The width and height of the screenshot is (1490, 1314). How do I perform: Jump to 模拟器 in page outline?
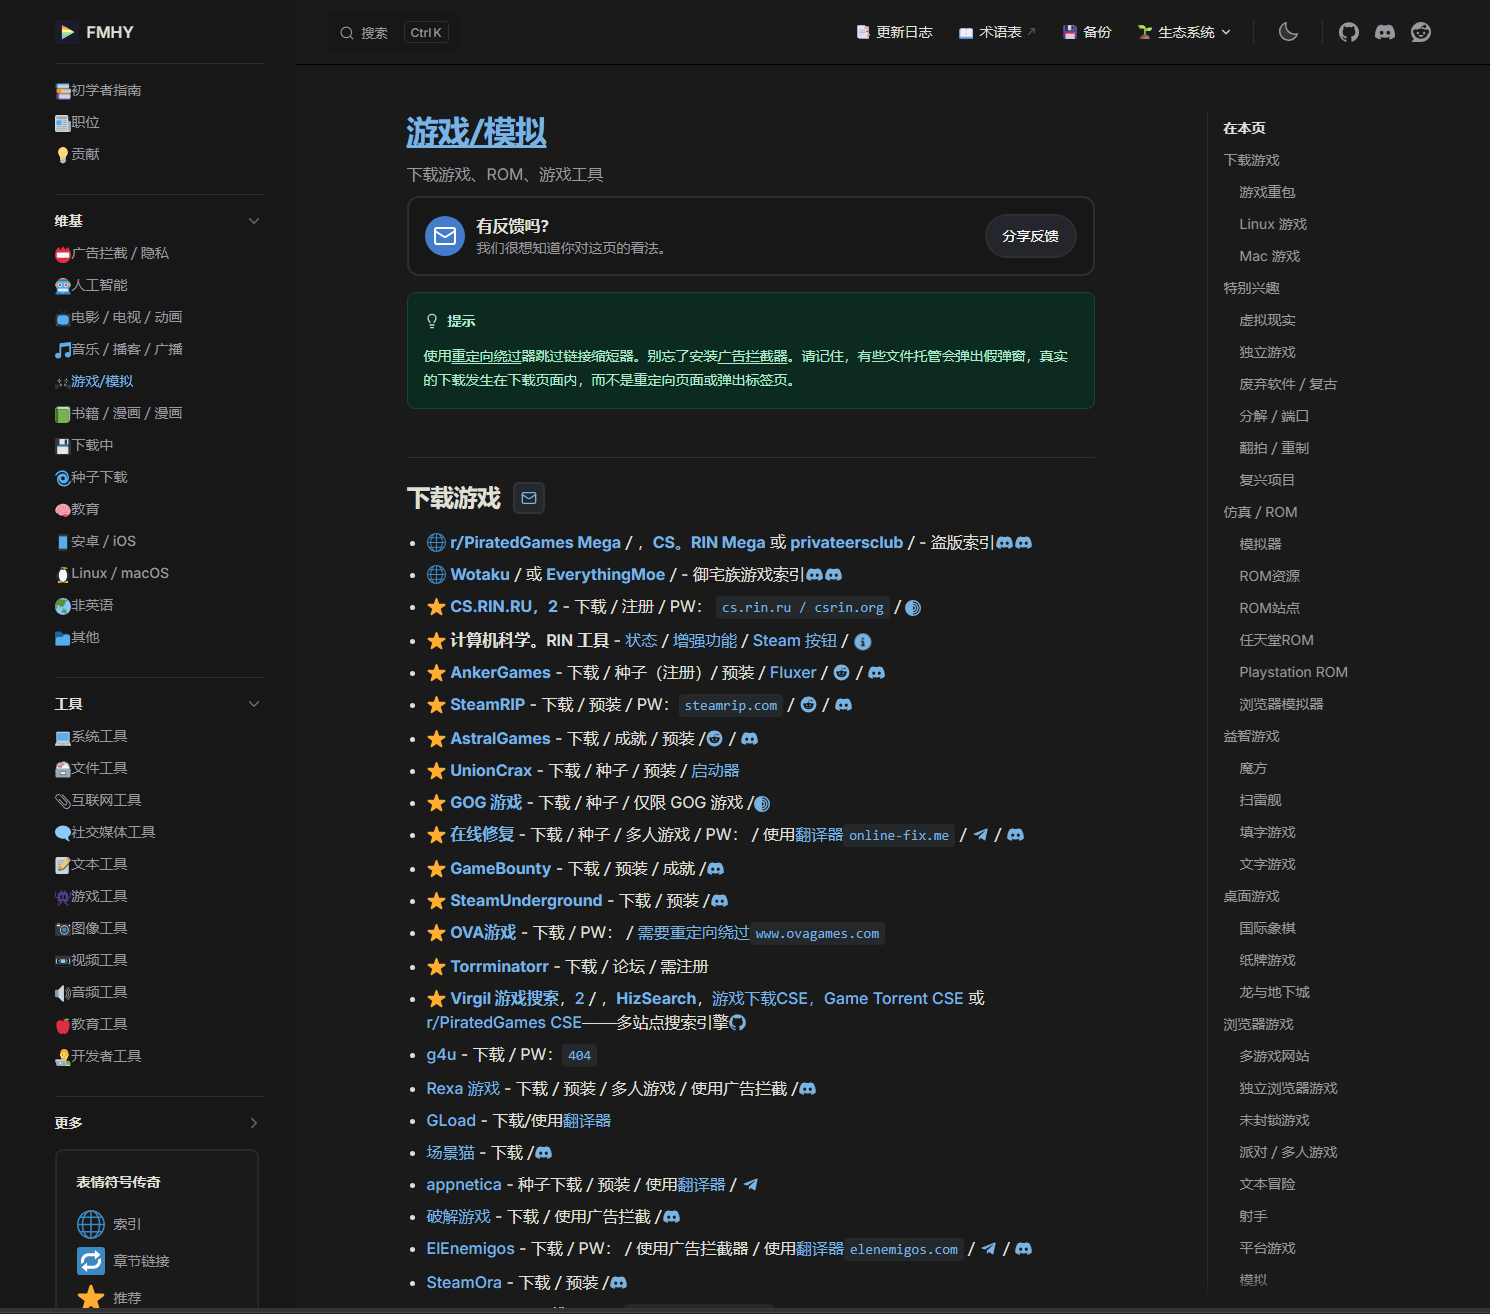point(1260,544)
